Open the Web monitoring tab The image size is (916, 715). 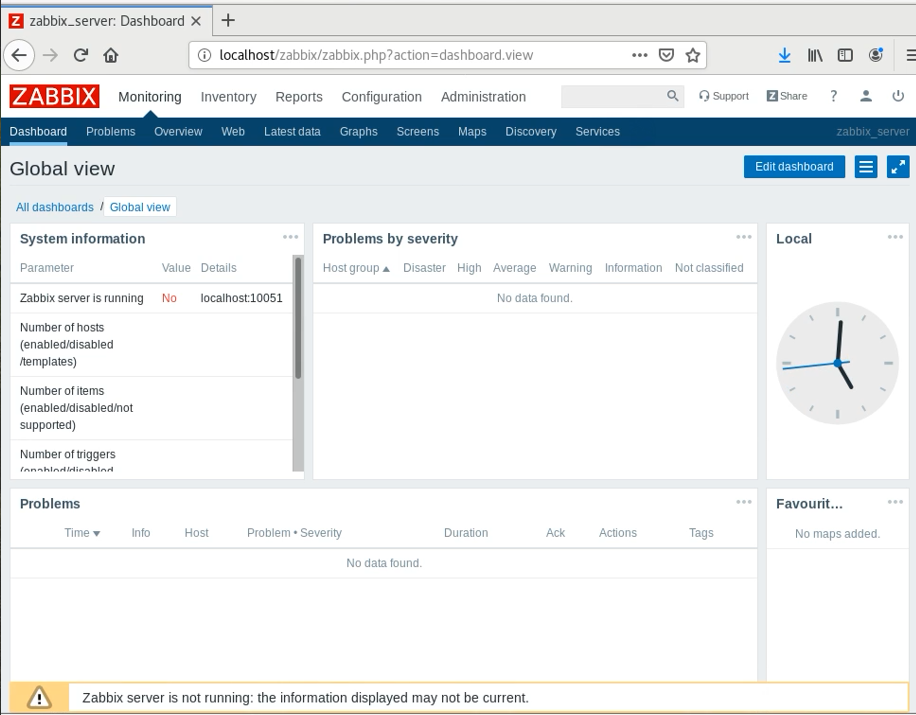point(233,131)
